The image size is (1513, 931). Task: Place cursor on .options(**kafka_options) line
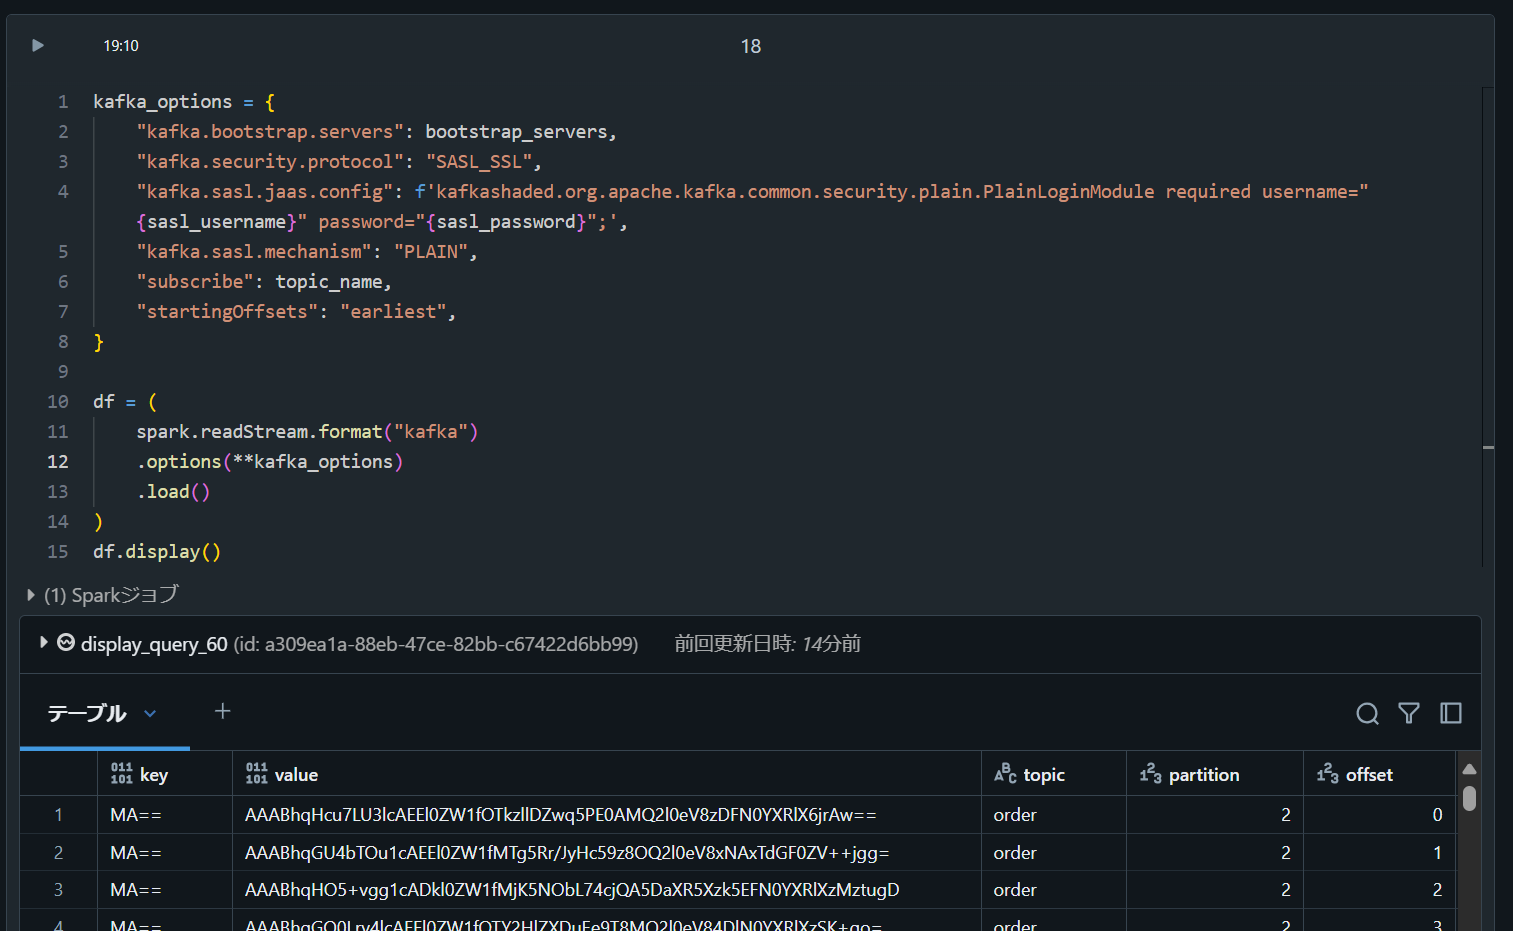pyautogui.click(x=270, y=462)
